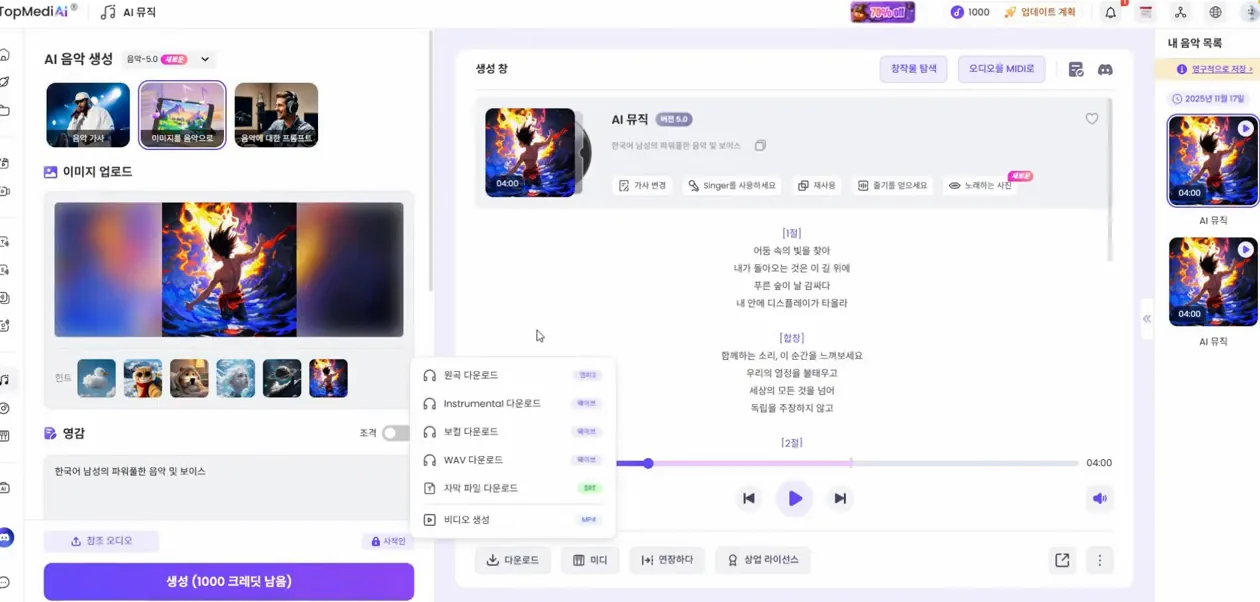Open the Discord icon in 생성 창

tap(1105, 70)
